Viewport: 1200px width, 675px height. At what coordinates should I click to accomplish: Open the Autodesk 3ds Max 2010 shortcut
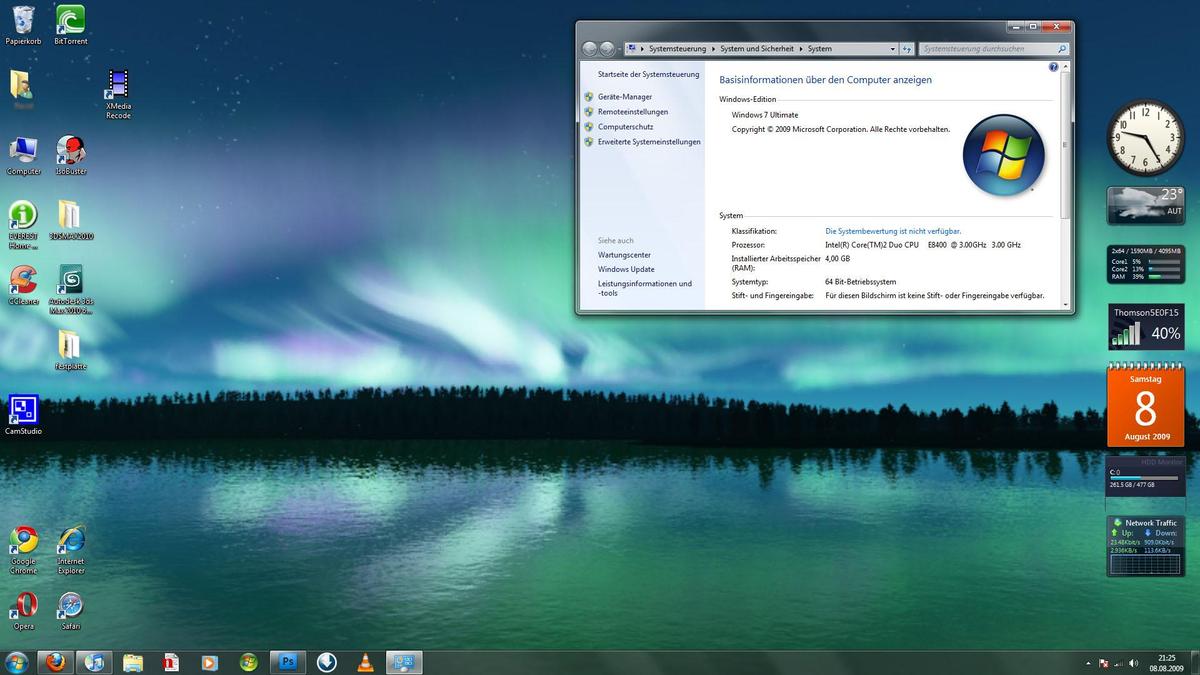pos(71,290)
